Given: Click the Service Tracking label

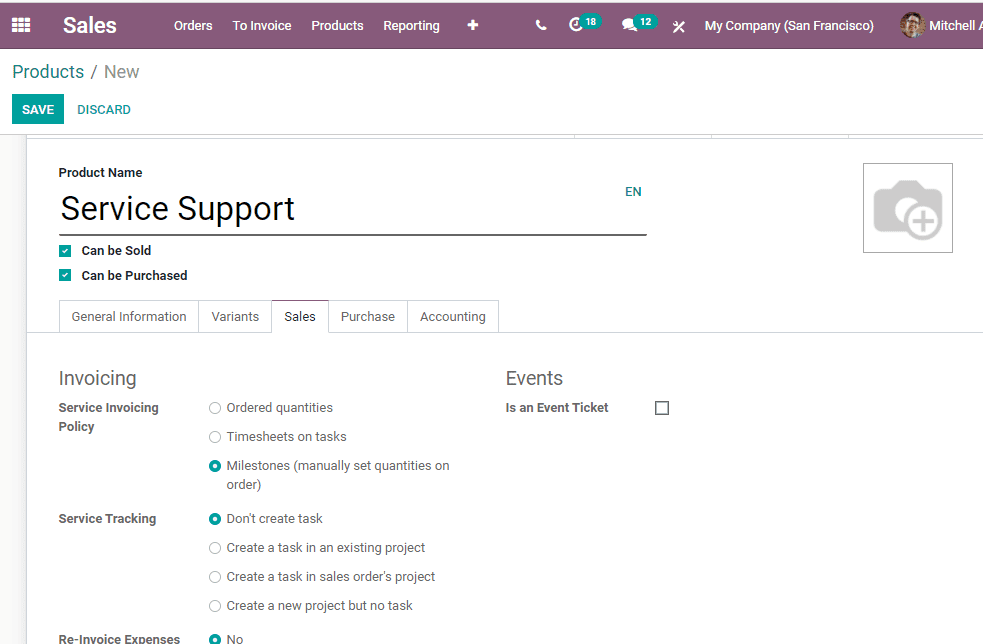Looking at the screenshot, I should click(107, 519).
